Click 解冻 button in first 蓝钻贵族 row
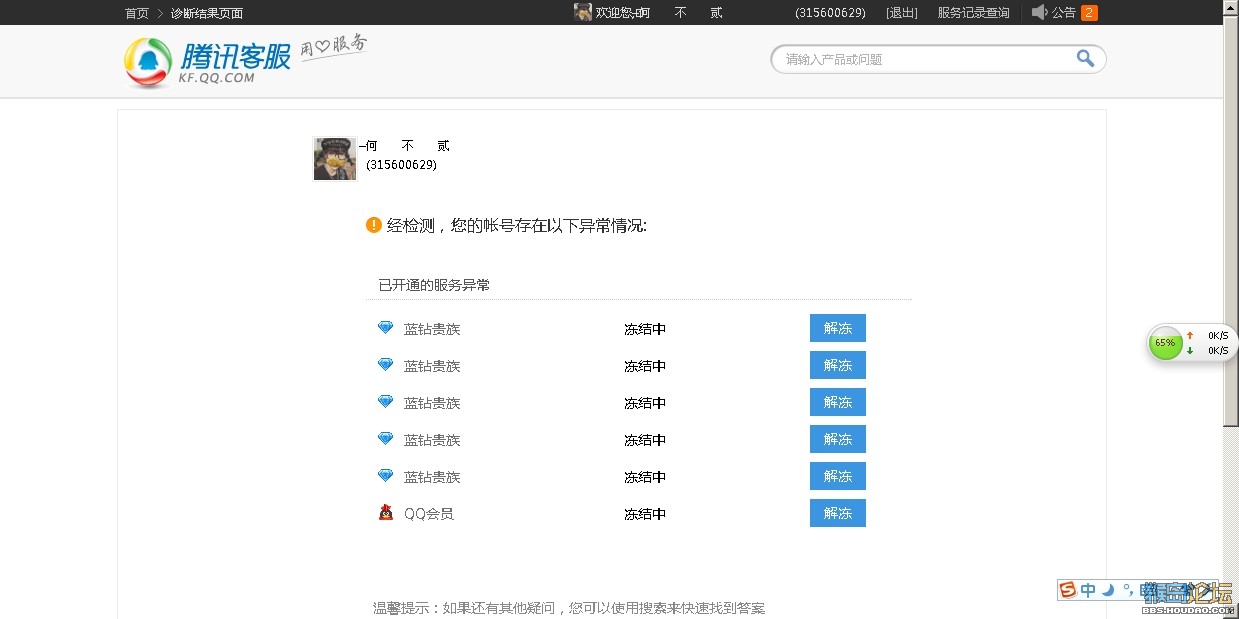1239x619 pixels. pos(838,328)
